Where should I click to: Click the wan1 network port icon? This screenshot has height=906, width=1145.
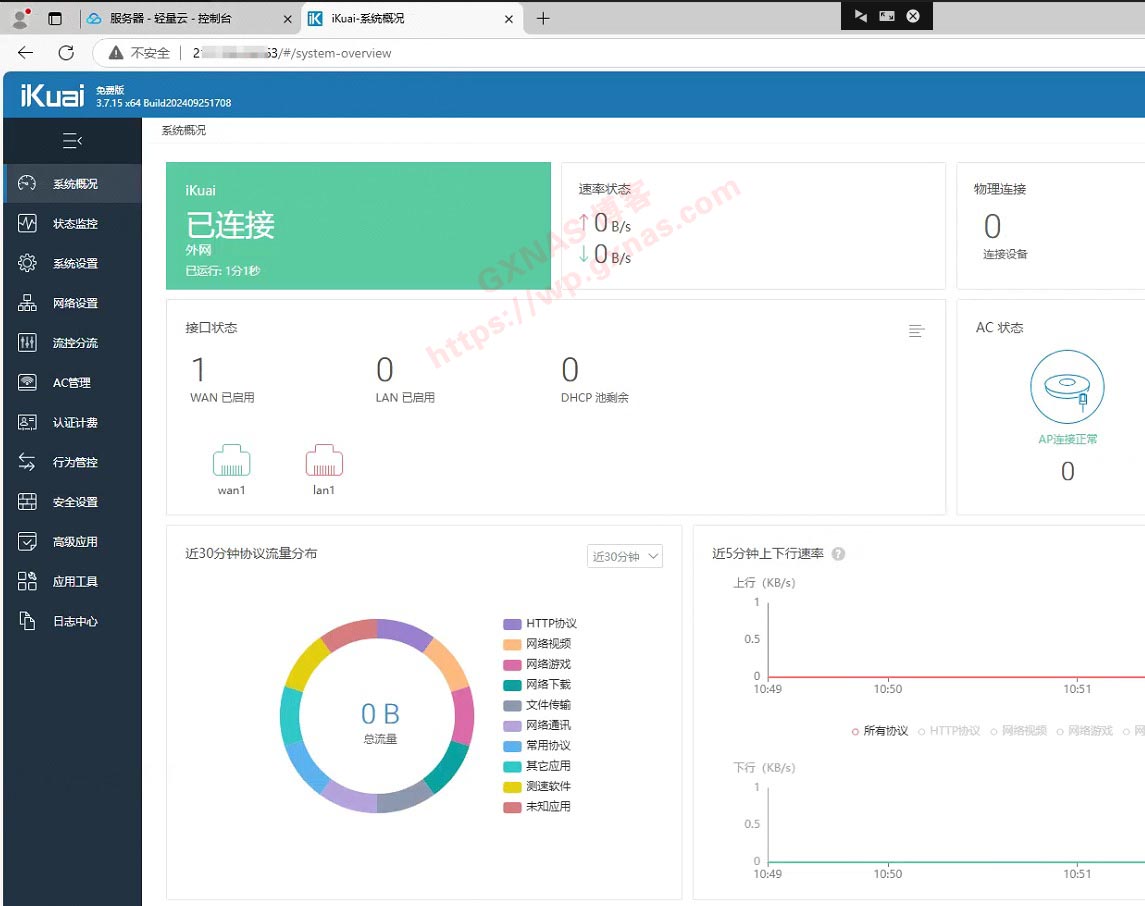[x=231, y=461]
